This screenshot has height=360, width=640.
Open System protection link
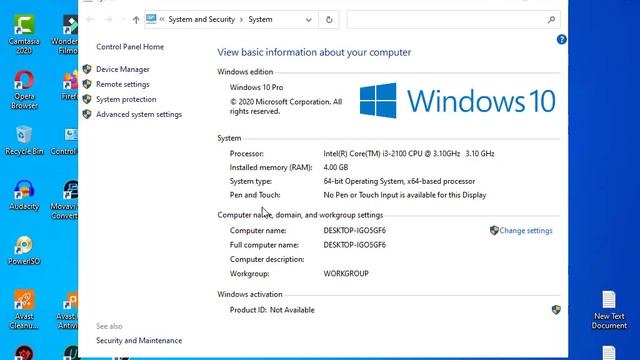(126, 99)
